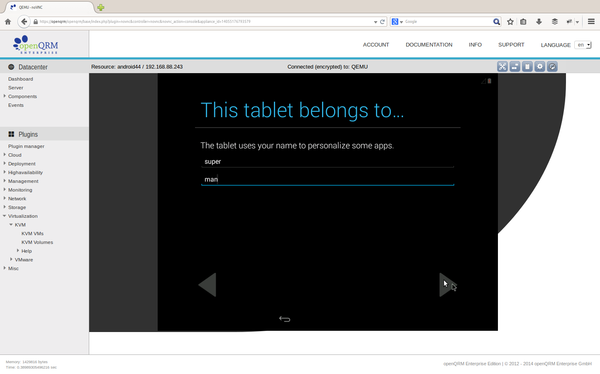Click browser home icon
Viewport: 600px width, 374px height.
(x=8, y=22)
